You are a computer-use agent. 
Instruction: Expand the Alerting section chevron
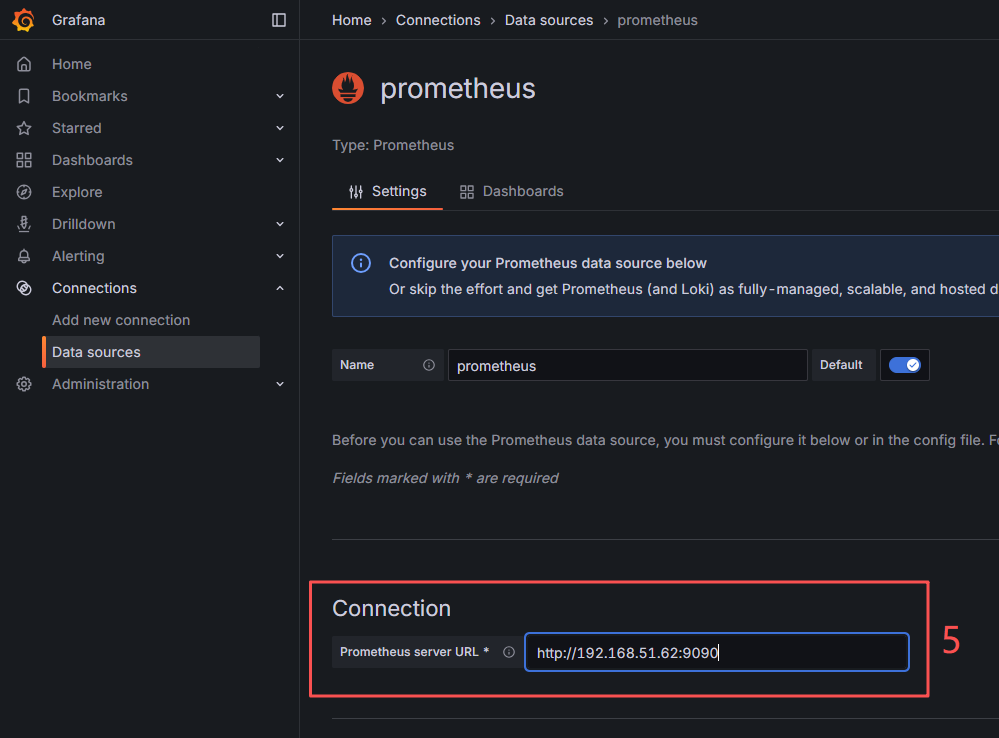click(280, 256)
